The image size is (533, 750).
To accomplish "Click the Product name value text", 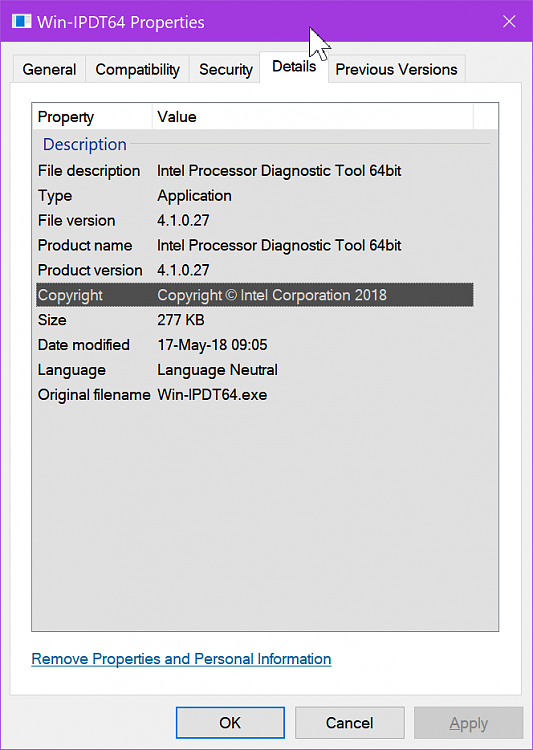I will coord(279,245).
